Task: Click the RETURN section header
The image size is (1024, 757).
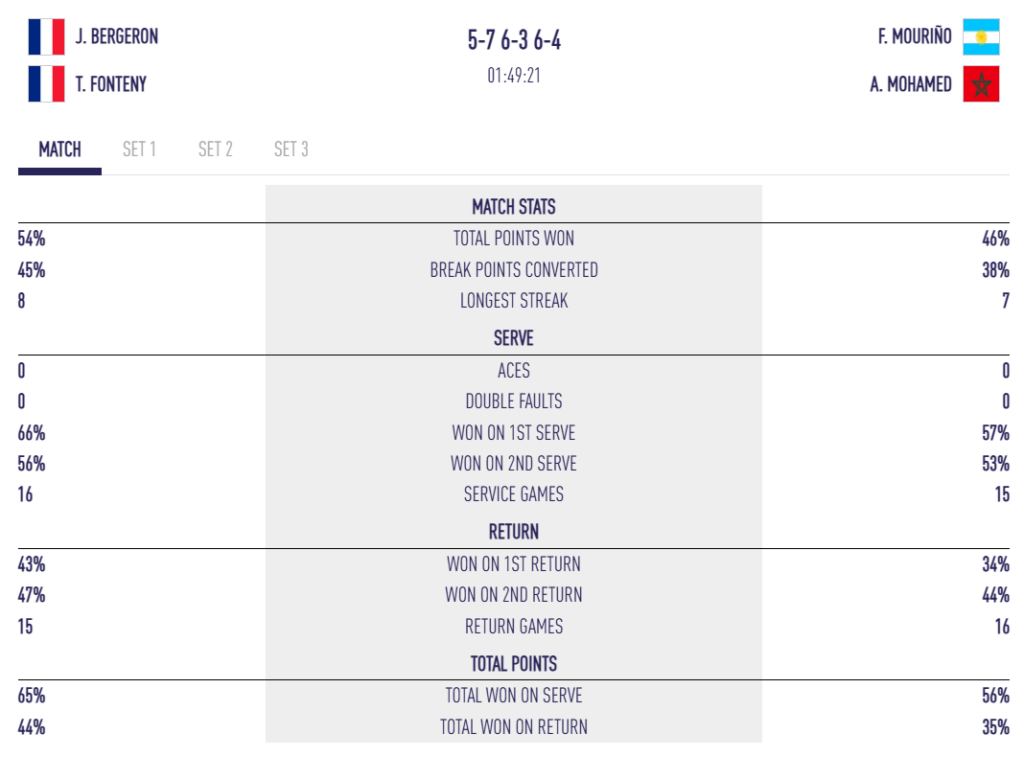Action: pos(514,532)
